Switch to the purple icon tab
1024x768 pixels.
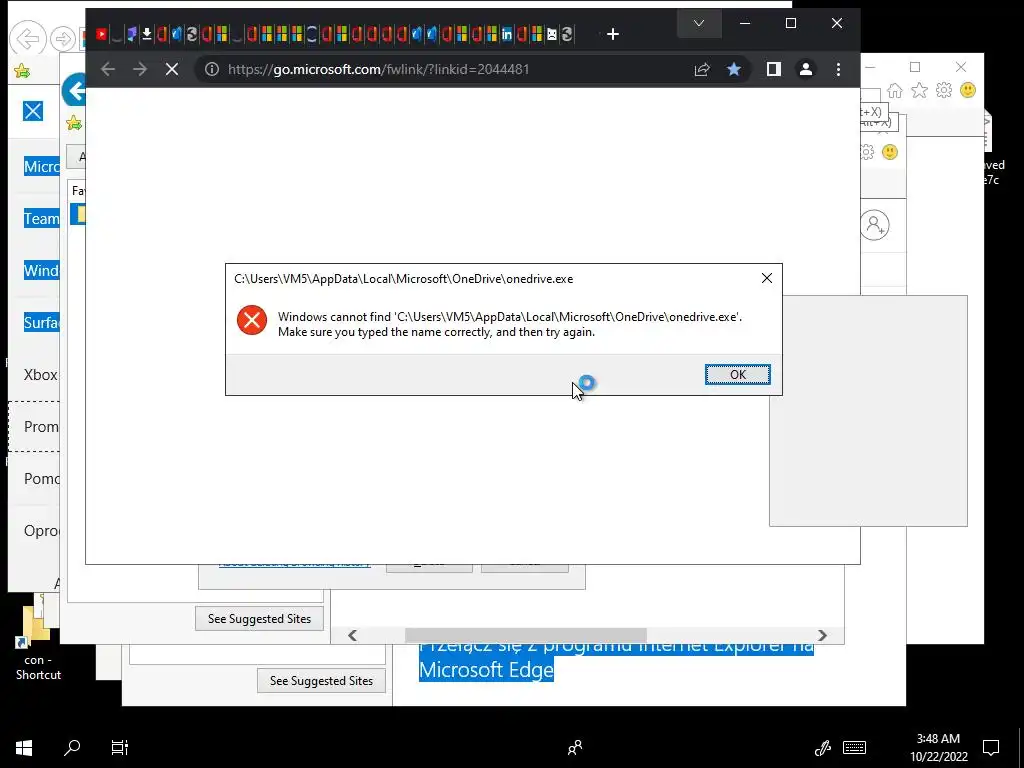point(131,34)
